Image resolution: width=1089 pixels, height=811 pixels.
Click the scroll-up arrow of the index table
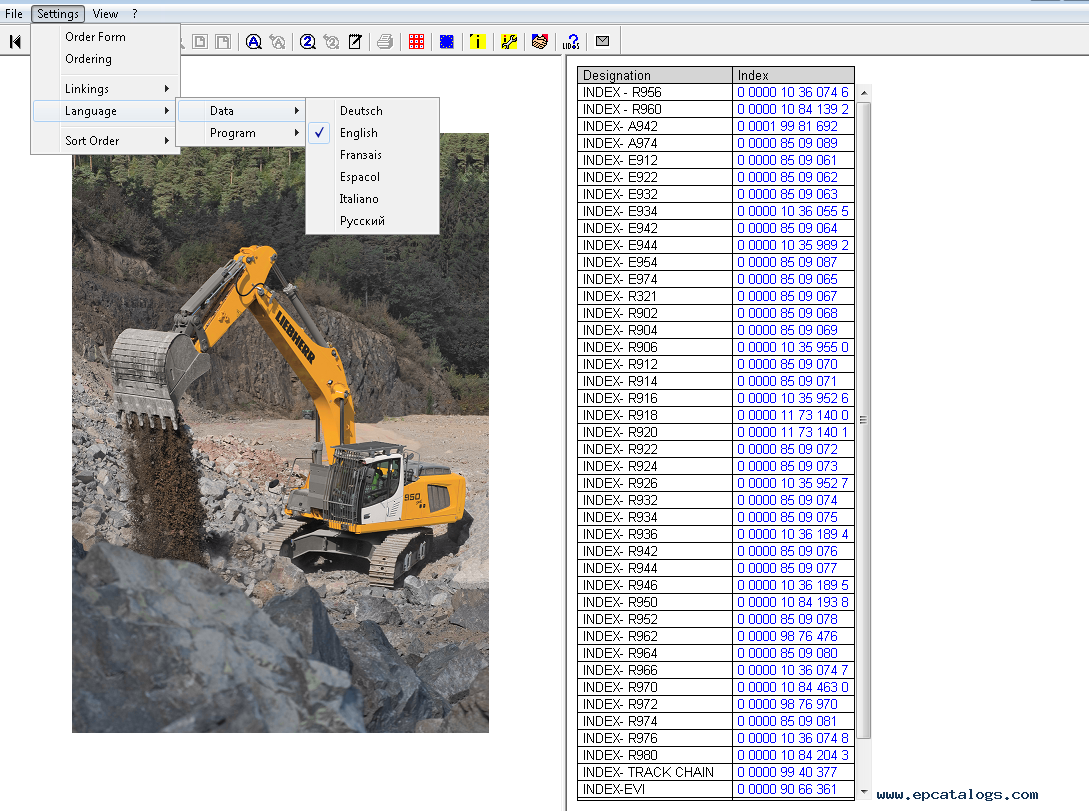(x=864, y=92)
